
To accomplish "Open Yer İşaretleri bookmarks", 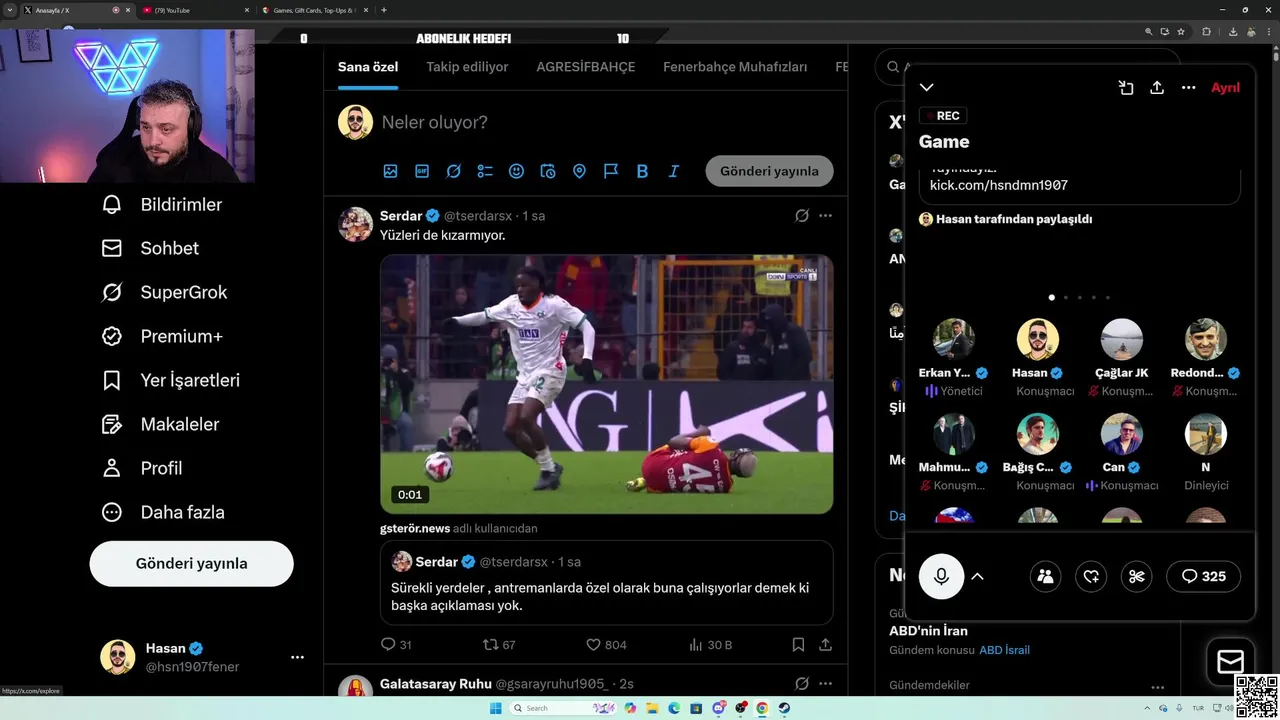I will pos(170,380).
